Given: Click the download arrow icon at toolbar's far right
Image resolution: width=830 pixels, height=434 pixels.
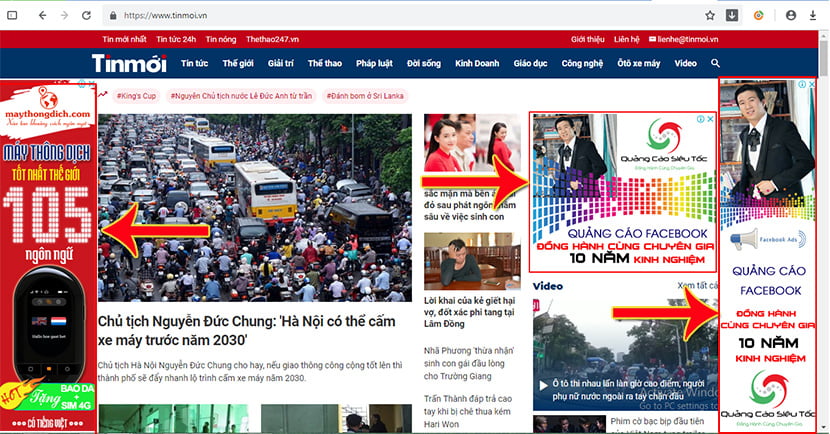Looking at the screenshot, I should [813, 15].
